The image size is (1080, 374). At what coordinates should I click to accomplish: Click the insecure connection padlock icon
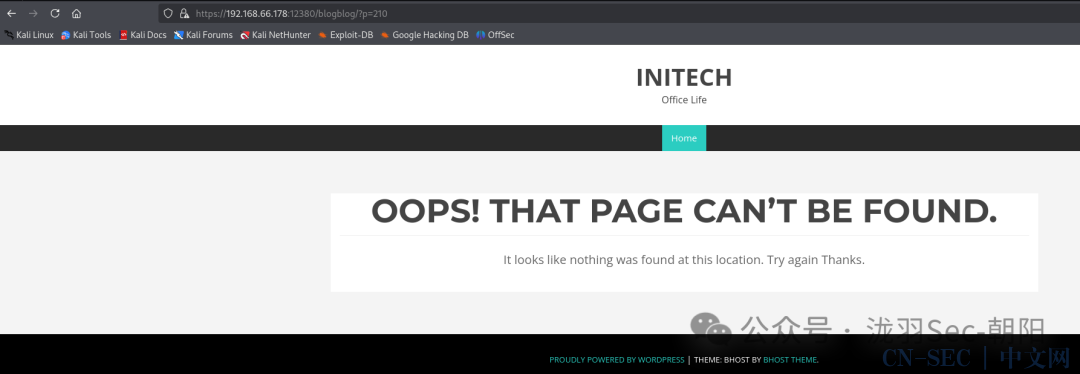[183, 13]
